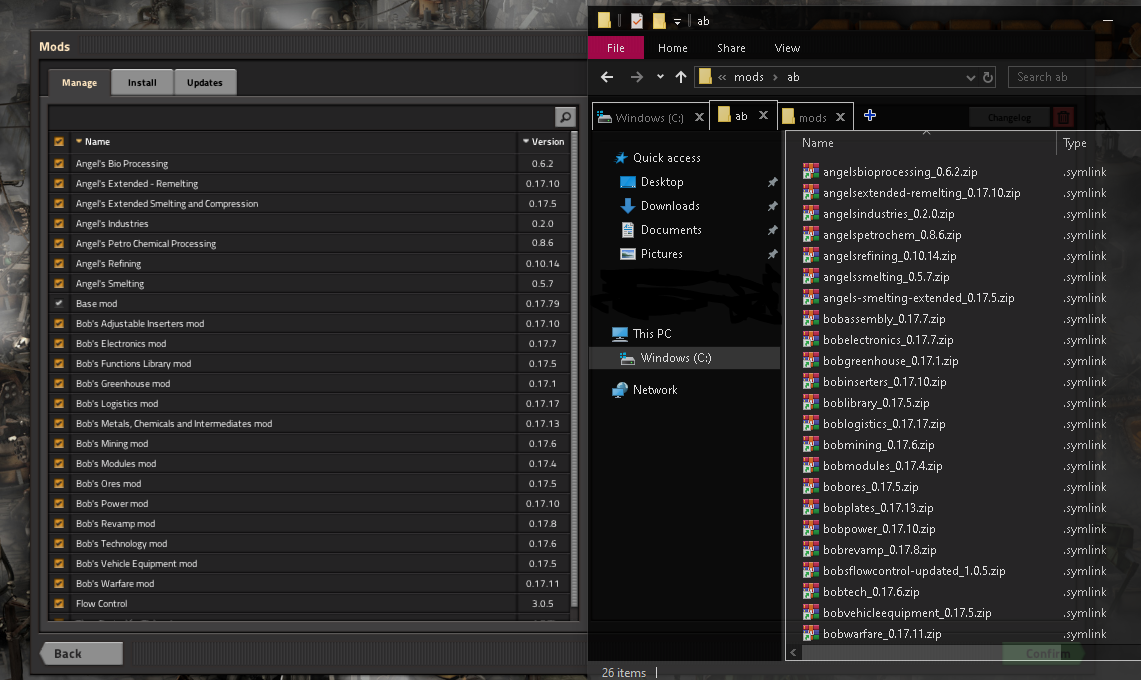This screenshot has width=1141, height=680.
Task: Open the View ribbon tab
Action: tap(787, 48)
